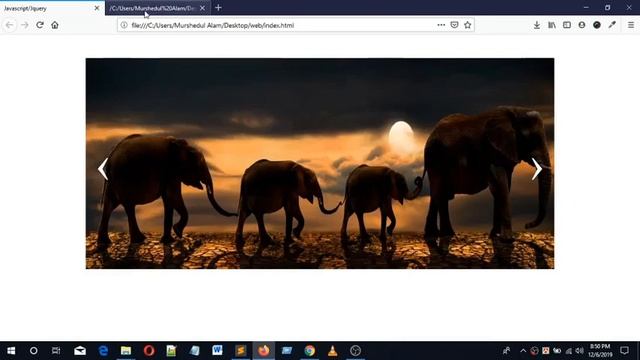Open Microsoft Edge from taskbar
Viewport: 640px width, 360px height.
[103, 351]
